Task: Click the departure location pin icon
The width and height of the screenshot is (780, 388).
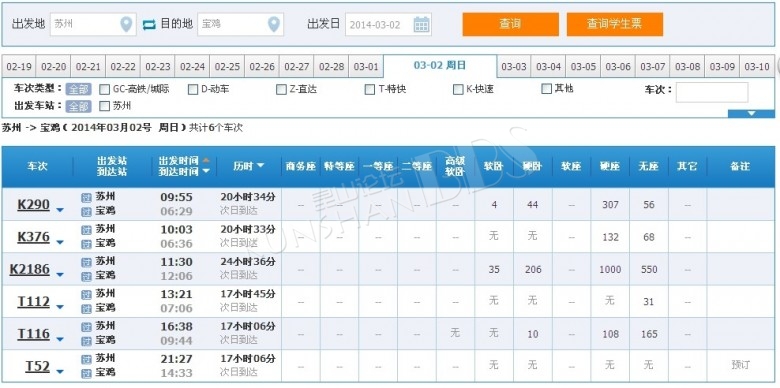Action: [x=126, y=24]
